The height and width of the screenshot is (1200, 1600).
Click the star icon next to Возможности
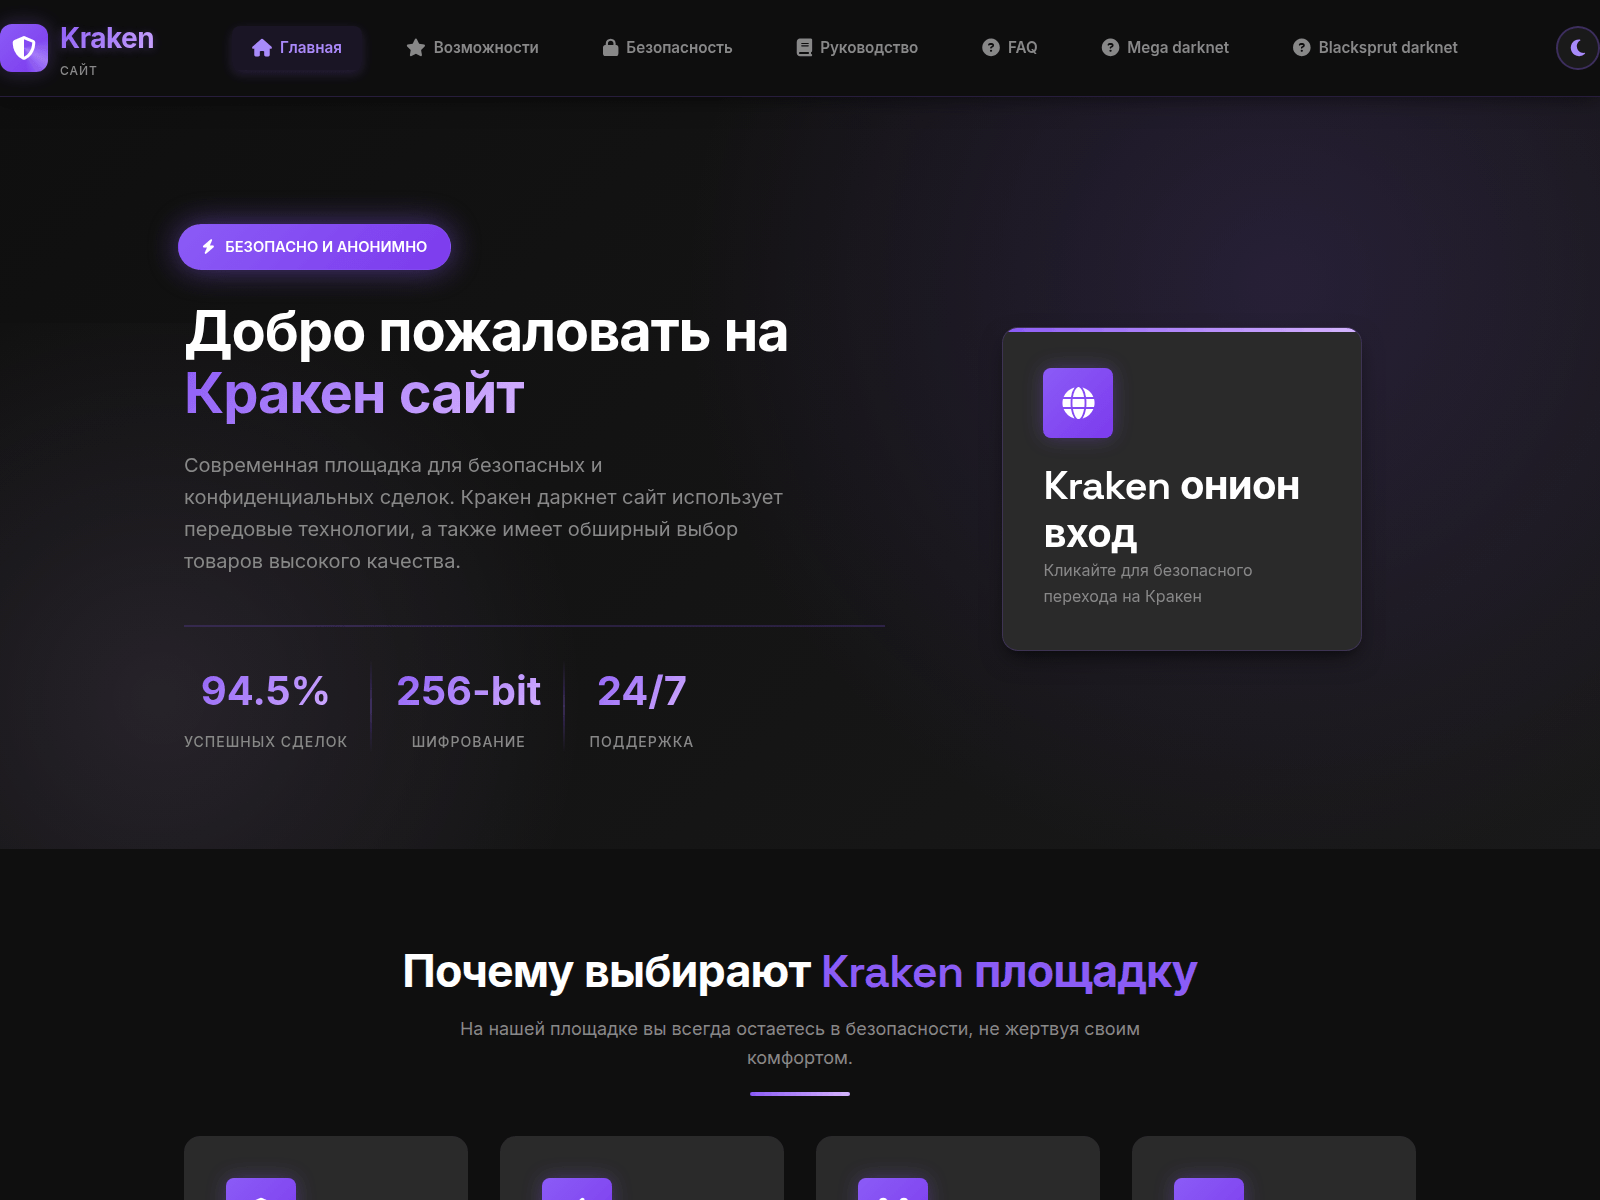pos(416,48)
